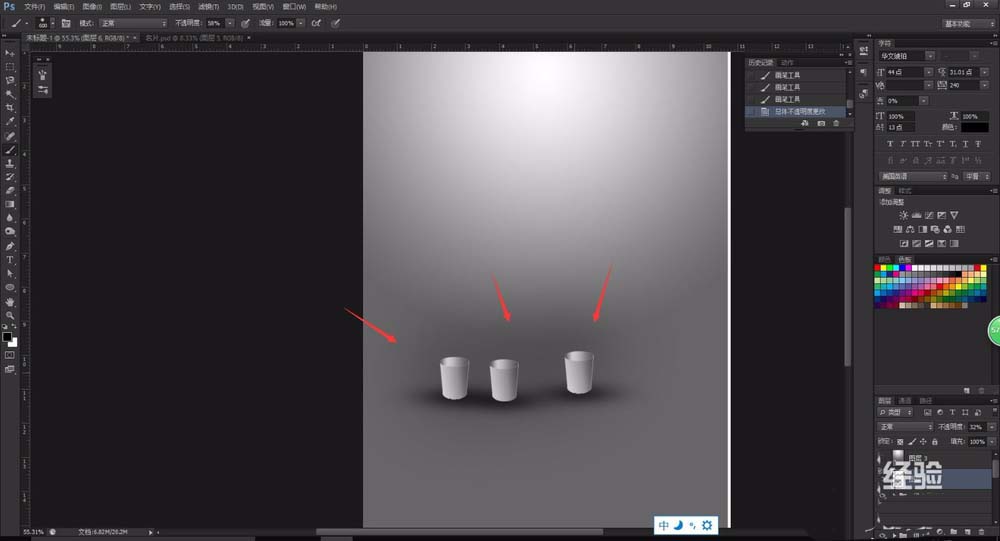Viewport: 1000px width, 541px height.
Task: Click the camera snapshot icon in History panel
Action: (x=821, y=123)
